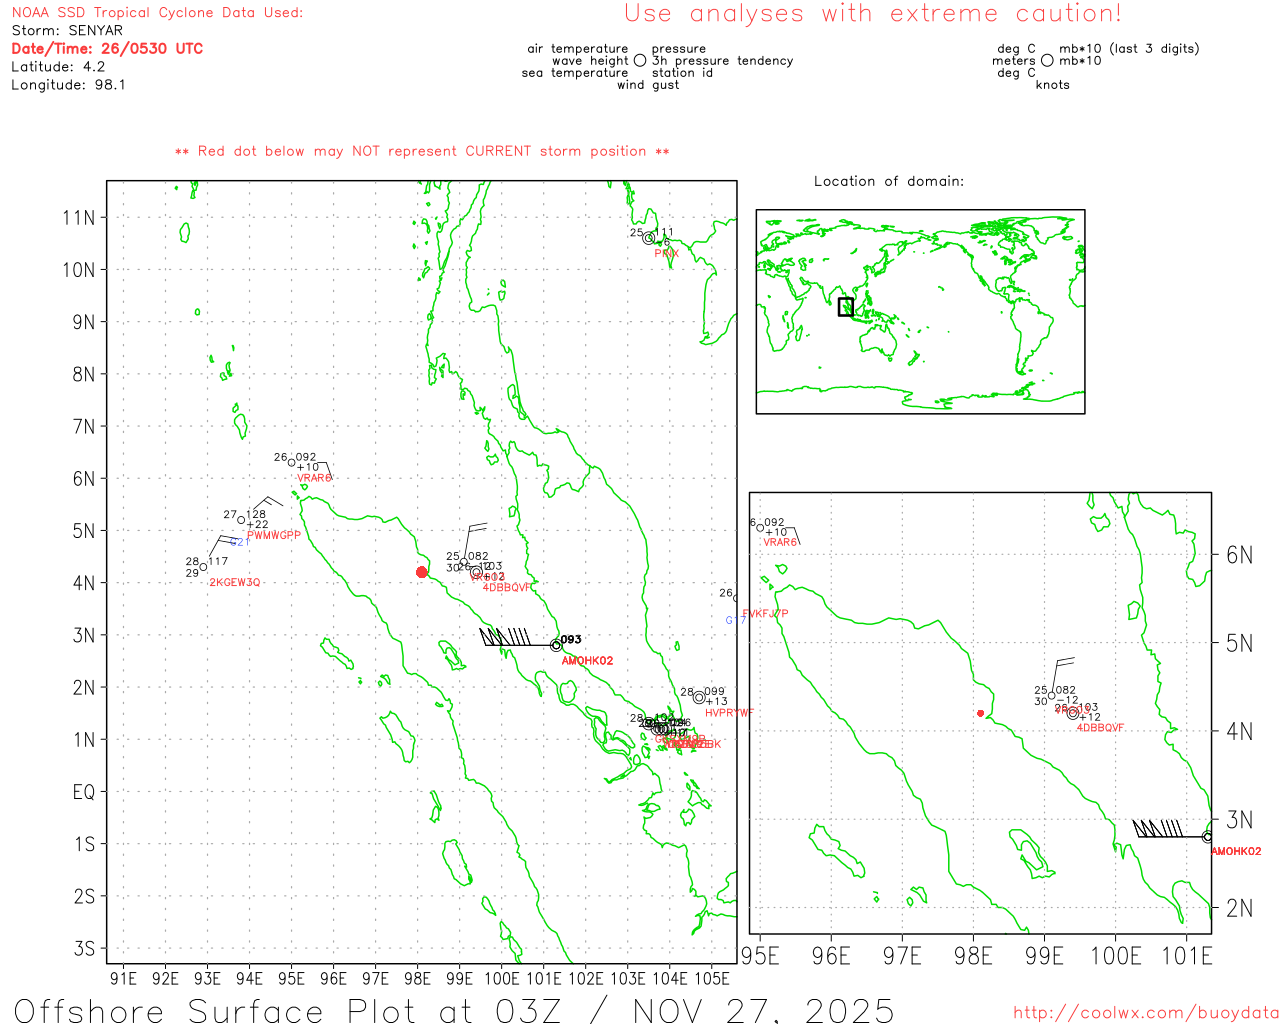
Task: Click the station model legend circle beside wave height
Action: tap(640, 61)
